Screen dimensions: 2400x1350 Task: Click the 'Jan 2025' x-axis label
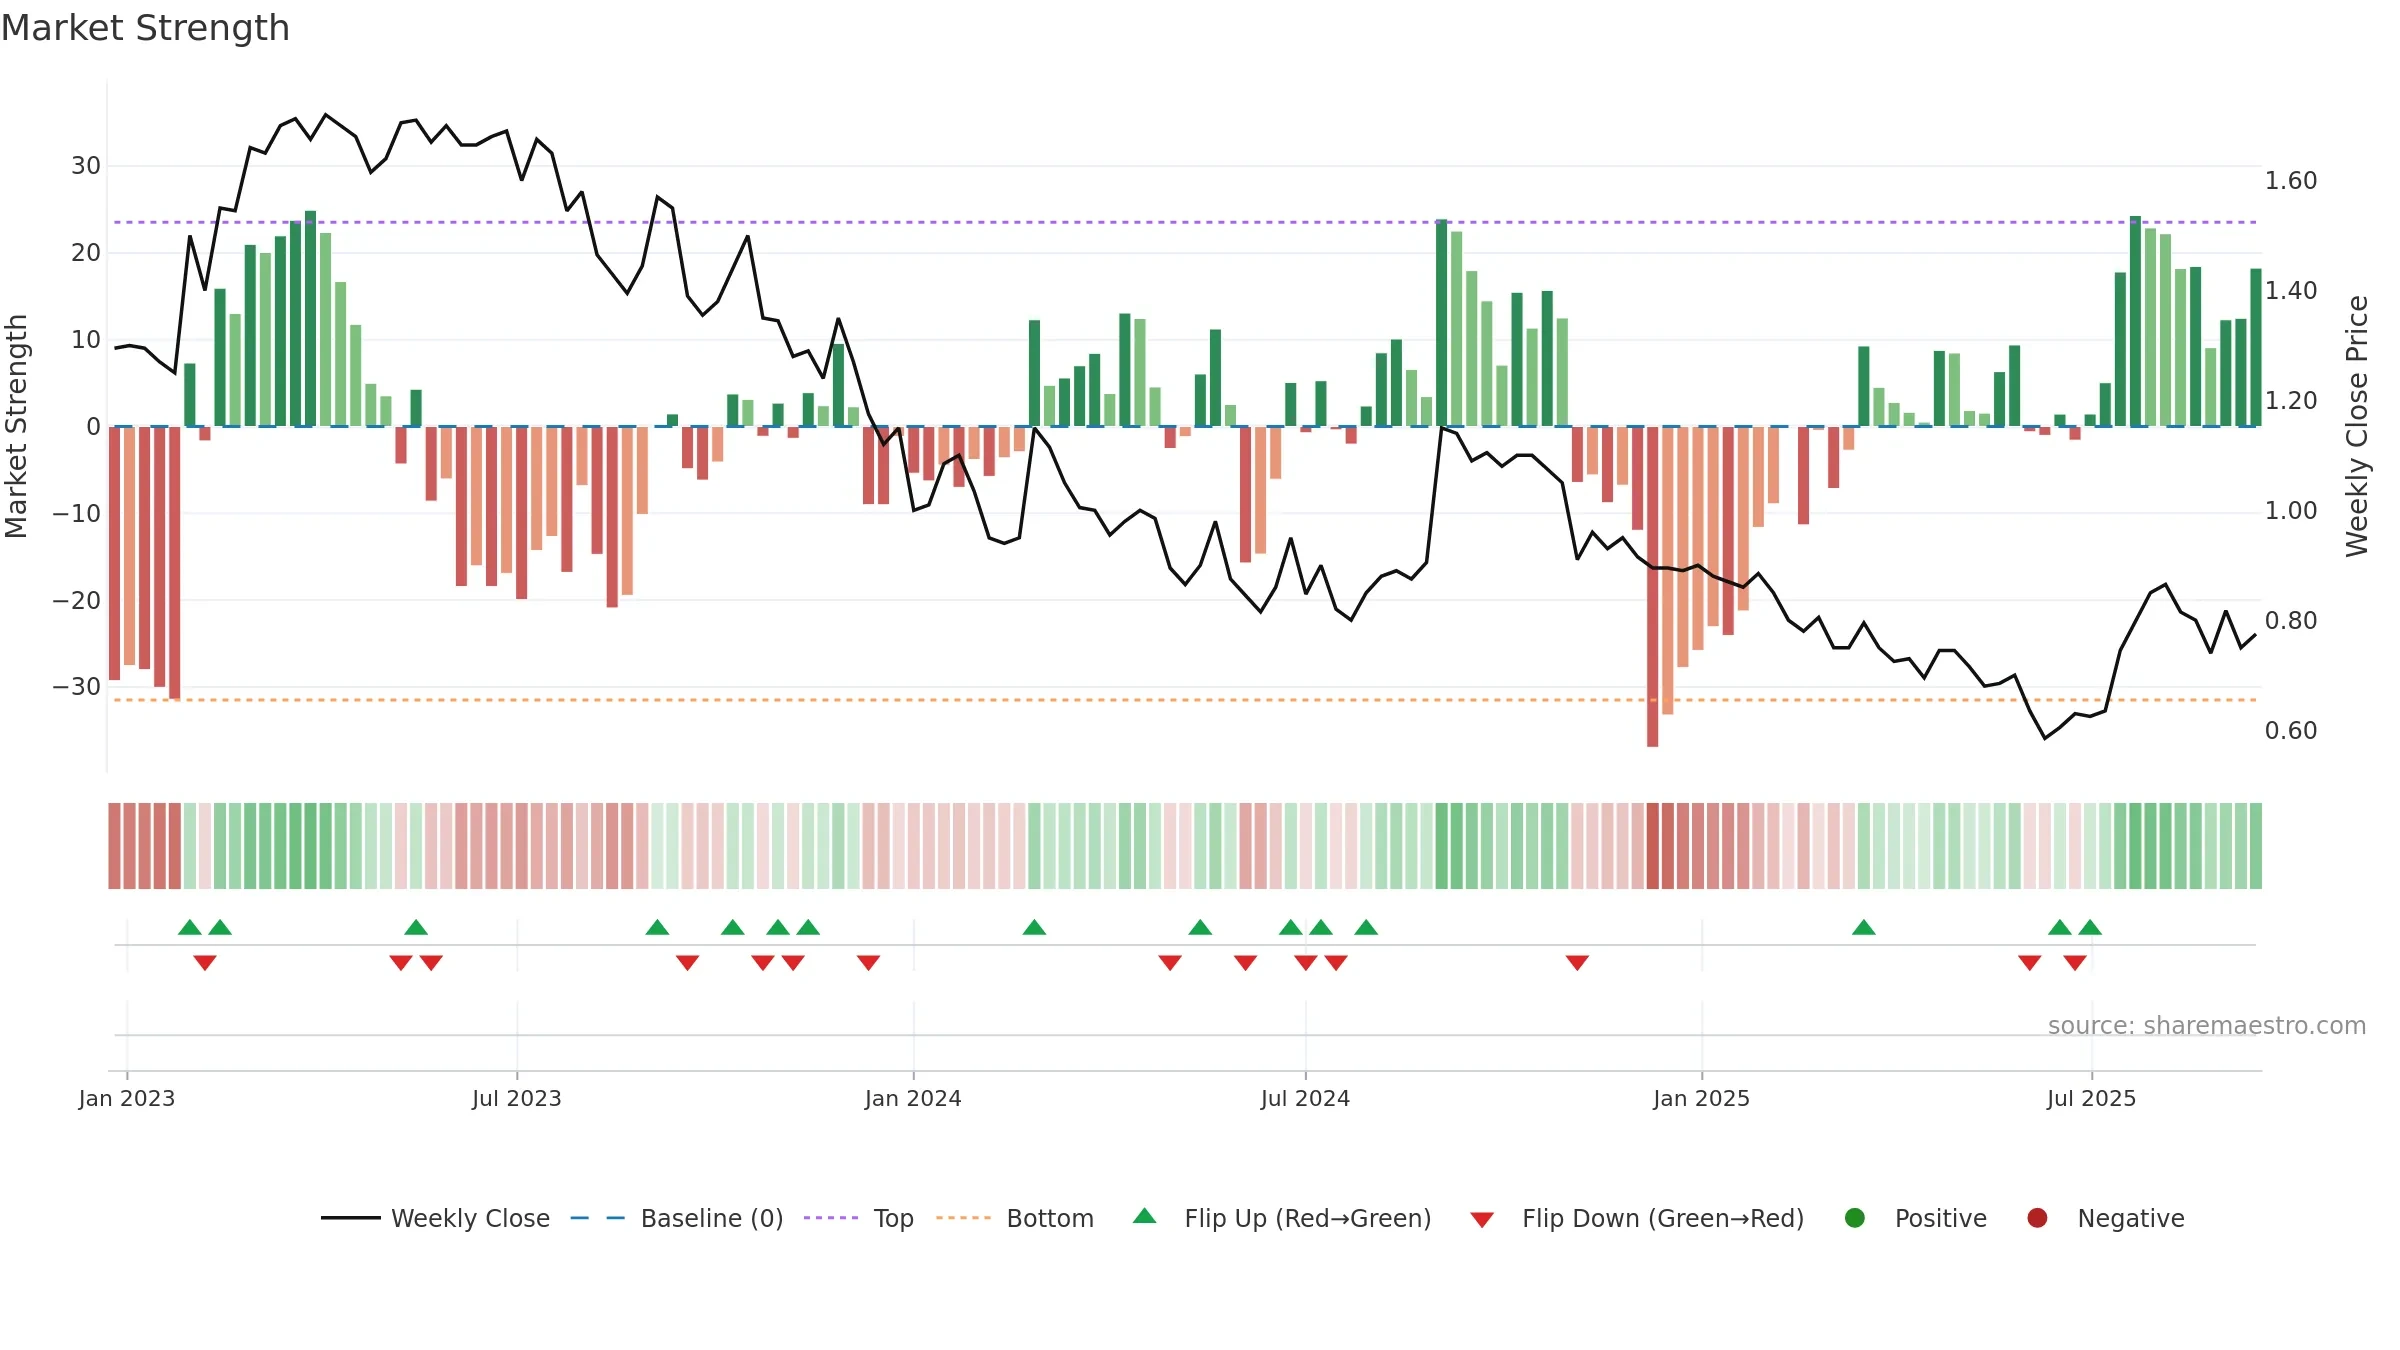click(x=1702, y=1098)
